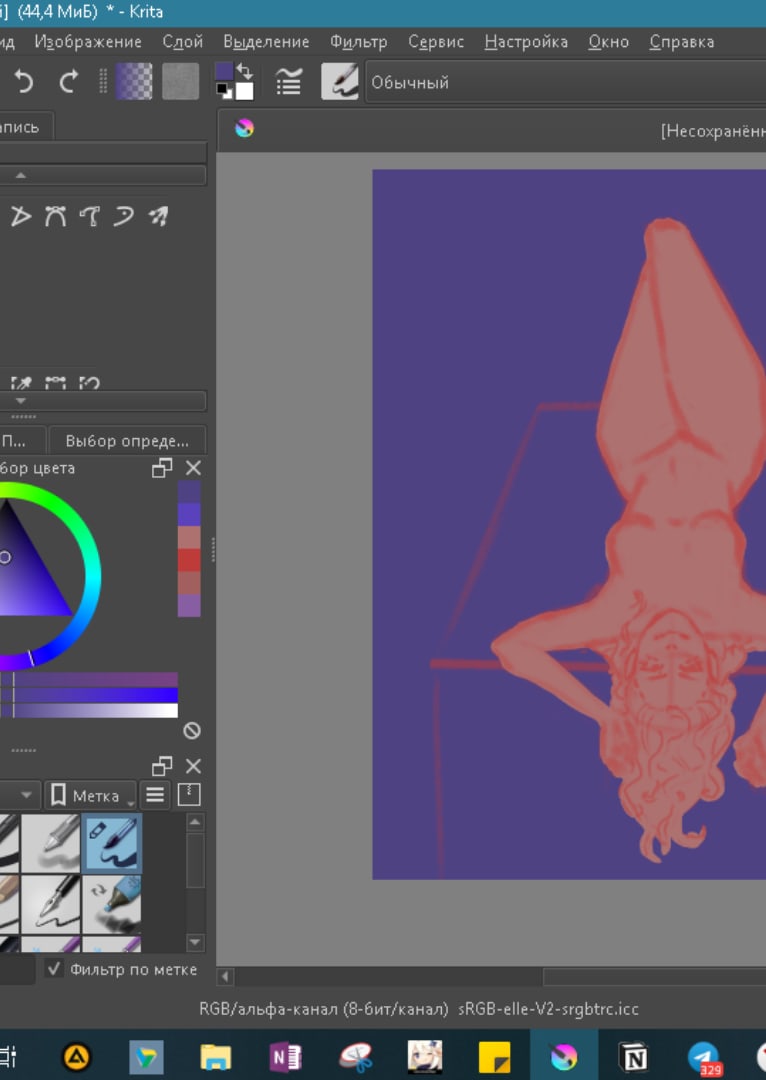
Task: Float the color selector docker
Action: 163,468
